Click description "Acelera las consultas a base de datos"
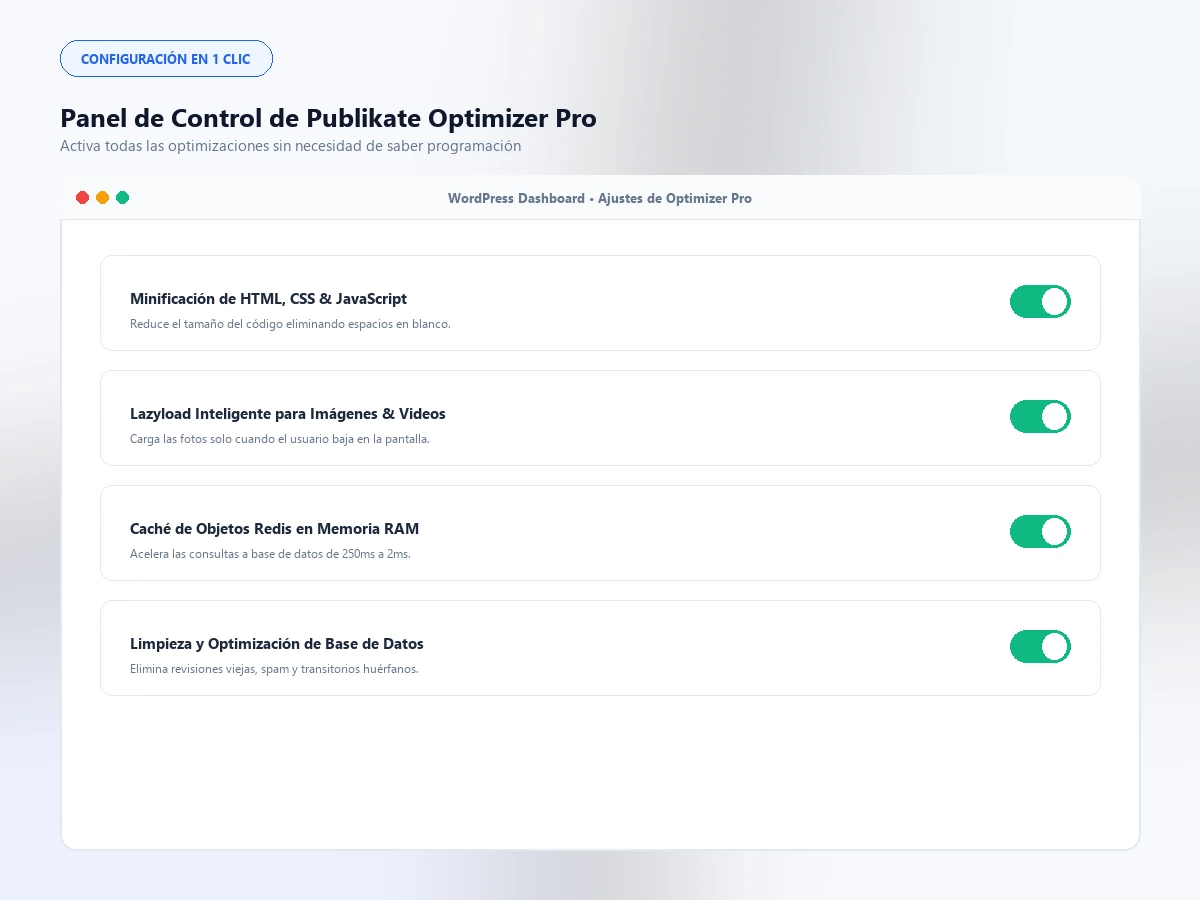 [x=270, y=554]
